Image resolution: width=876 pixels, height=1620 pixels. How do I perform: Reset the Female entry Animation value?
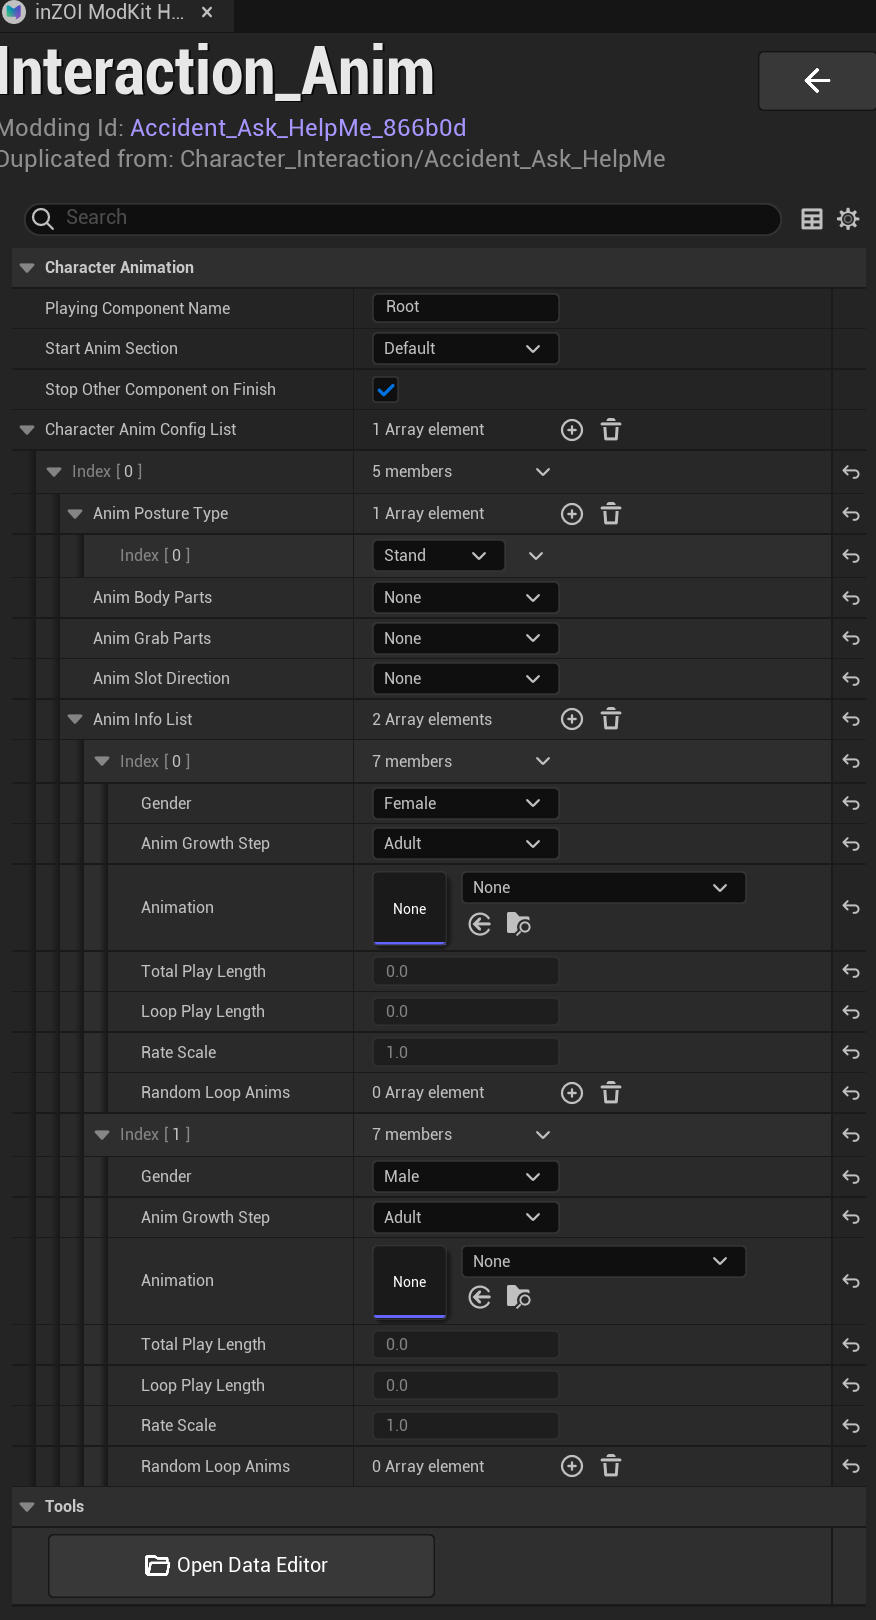click(851, 908)
